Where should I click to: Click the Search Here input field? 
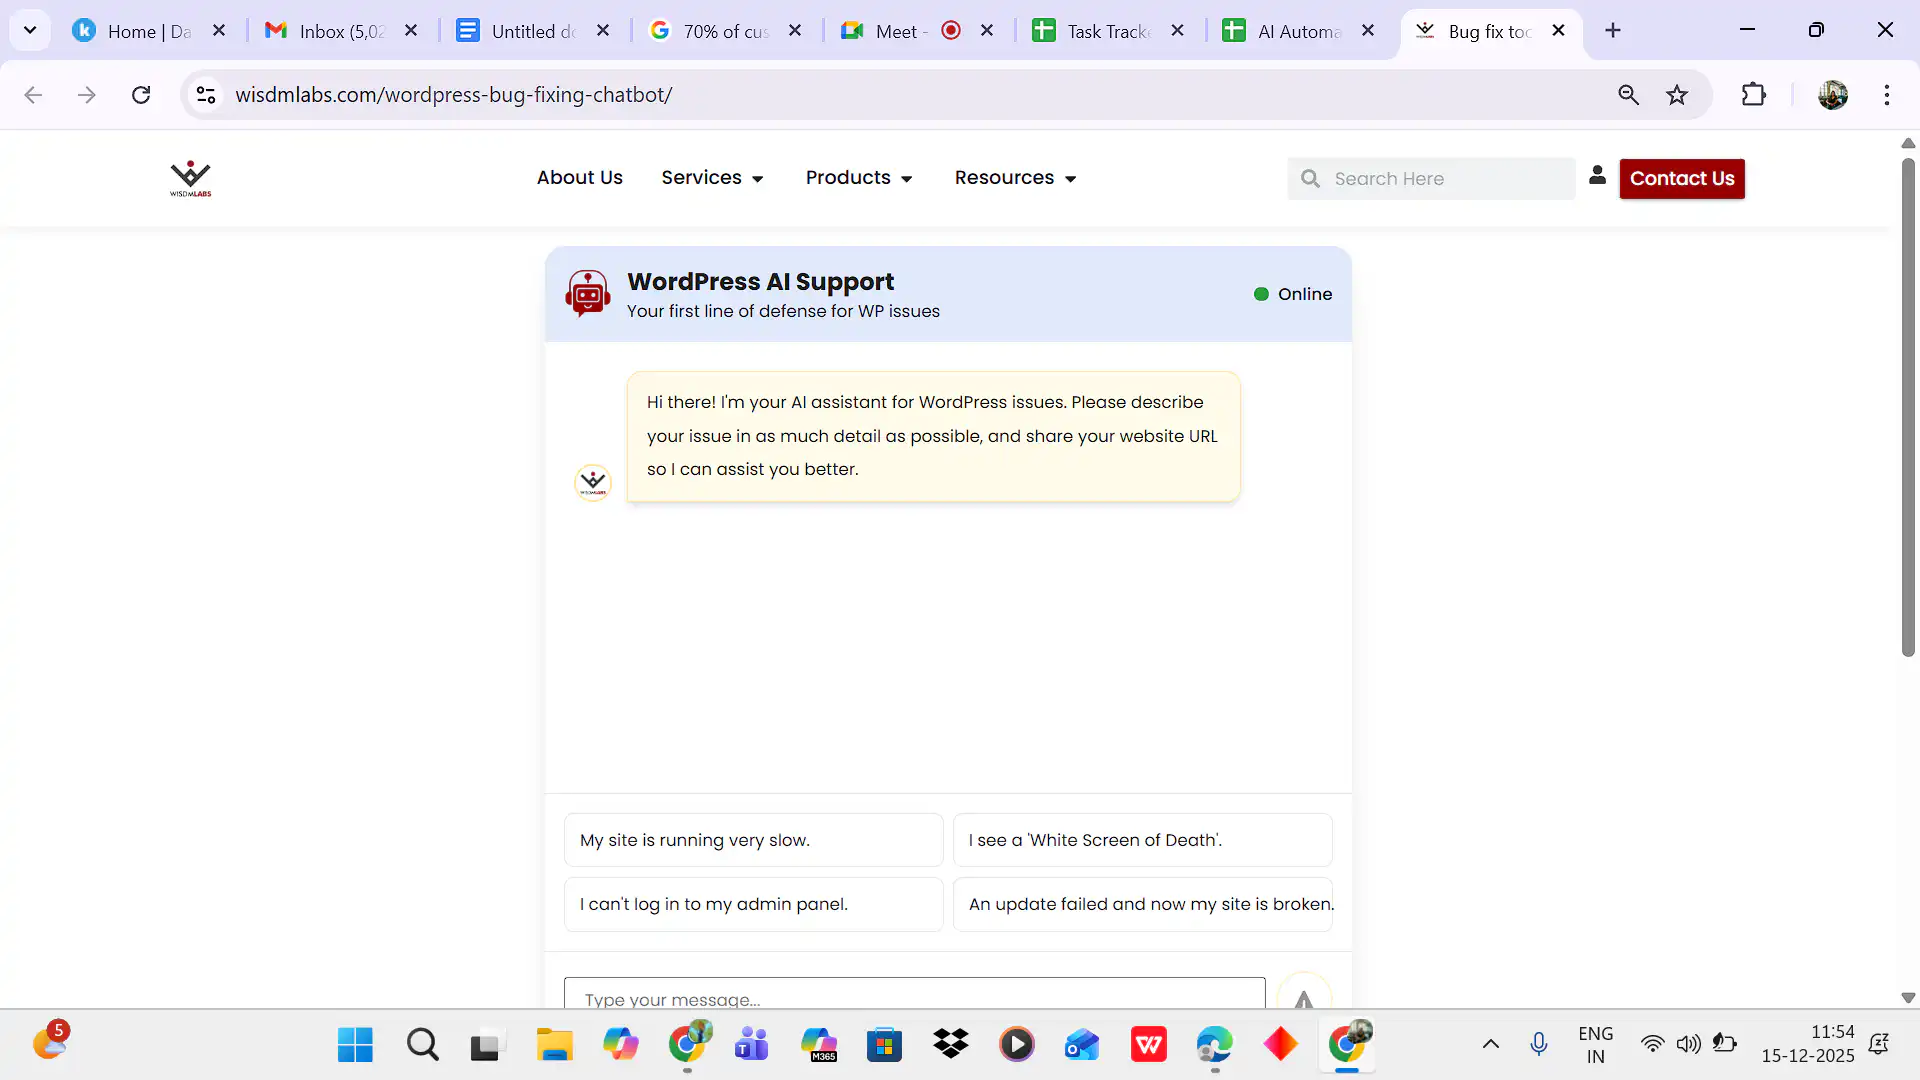point(1431,179)
